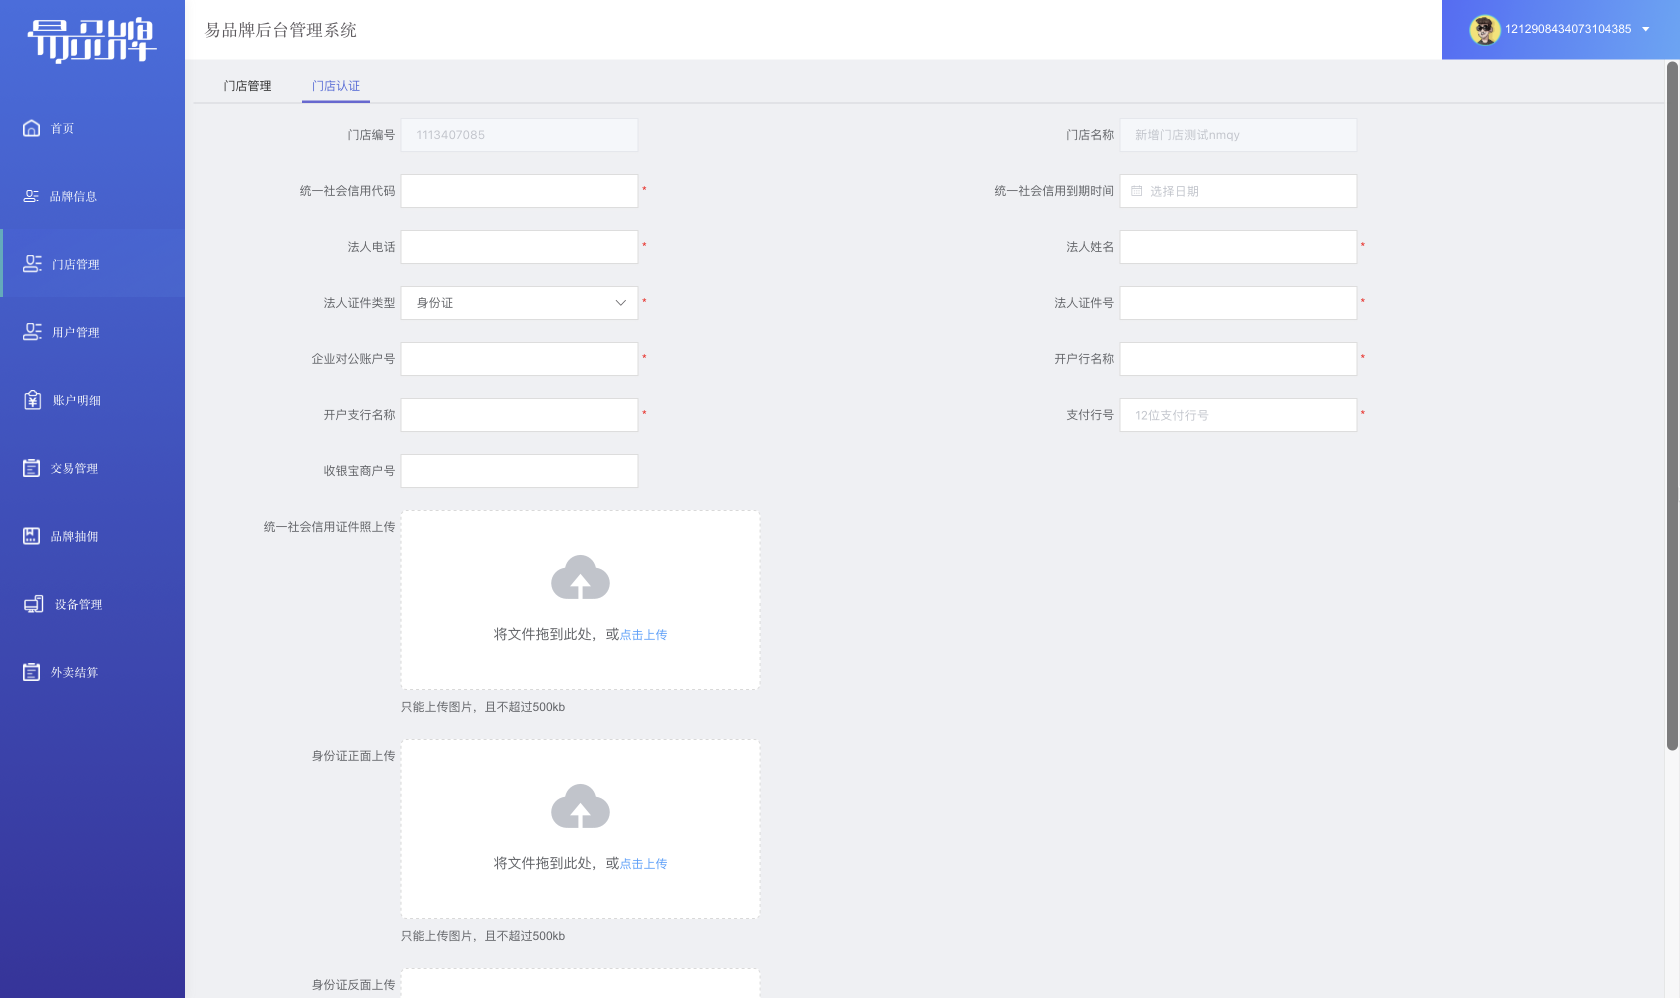The width and height of the screenshot is (1680, 998).
Task: Focus the 法人证件号 input field
Action: tap(1238, 303)
